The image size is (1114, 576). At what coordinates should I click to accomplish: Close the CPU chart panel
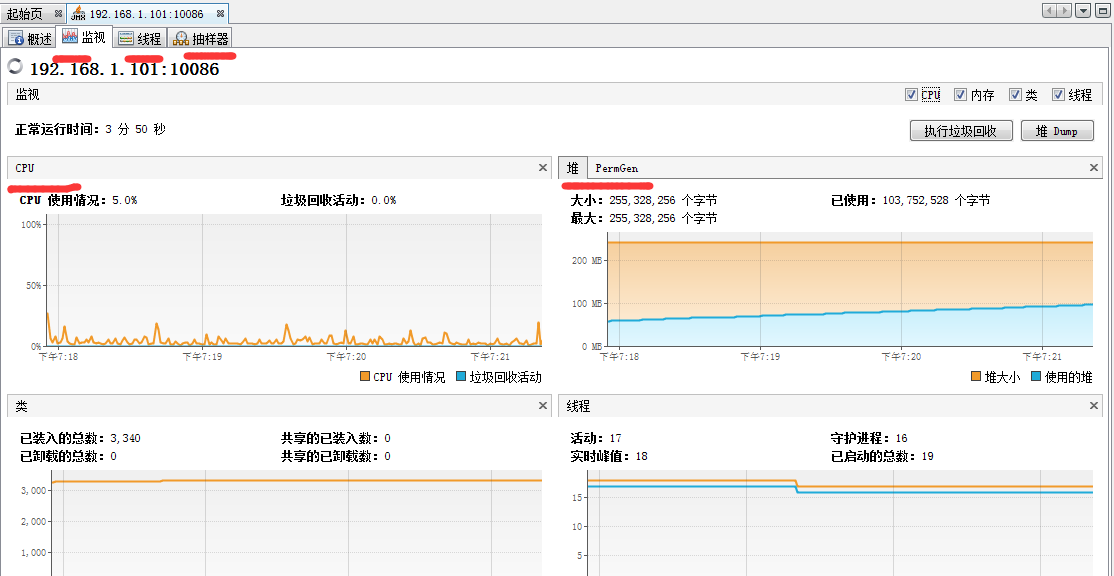(543, 168)
